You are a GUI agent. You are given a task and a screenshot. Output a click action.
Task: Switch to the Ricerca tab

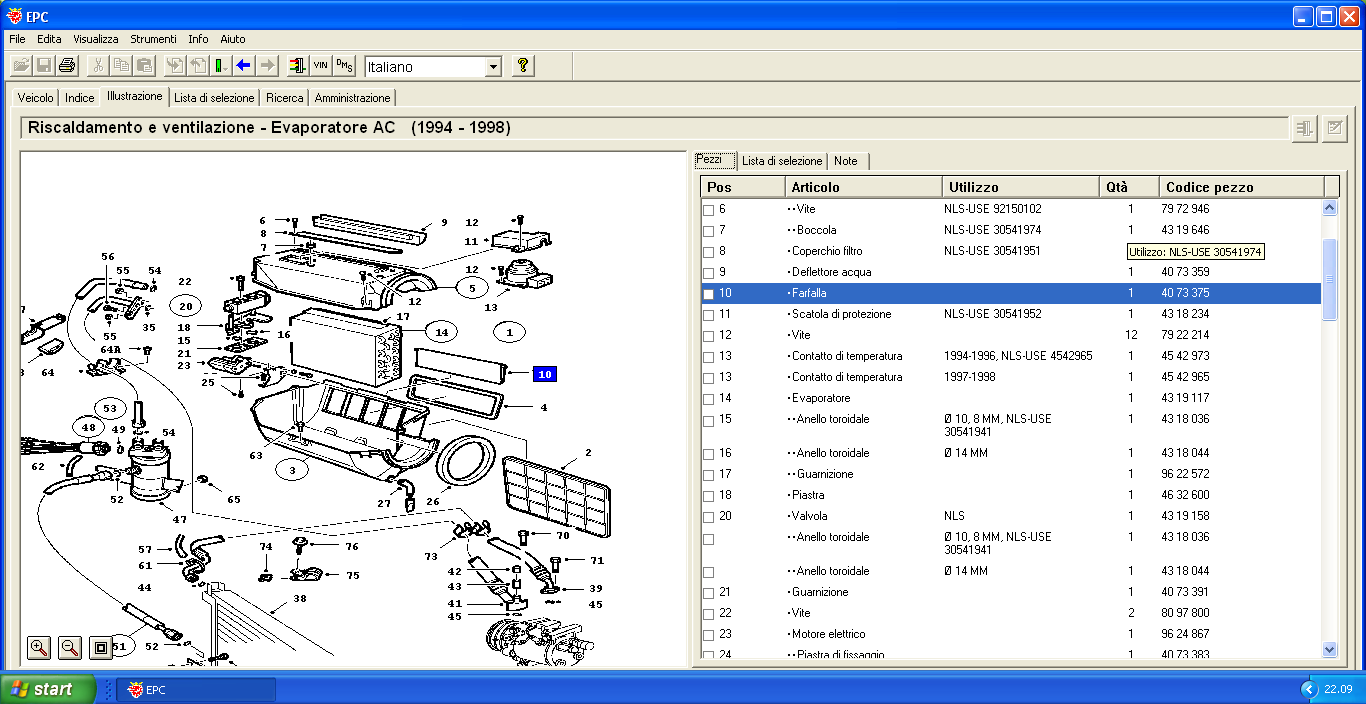tap(285, 98)
